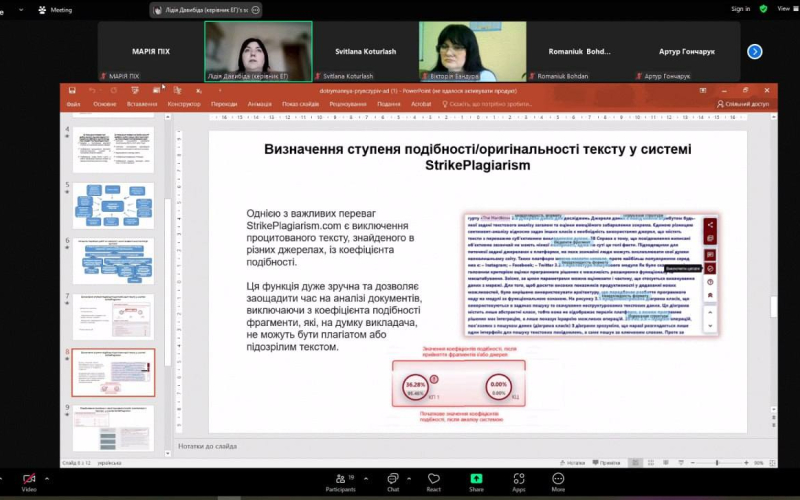The width and height of the screenshot is (800, 500).
Task: Open the Файл menu tab
Action: click(73, 104)
